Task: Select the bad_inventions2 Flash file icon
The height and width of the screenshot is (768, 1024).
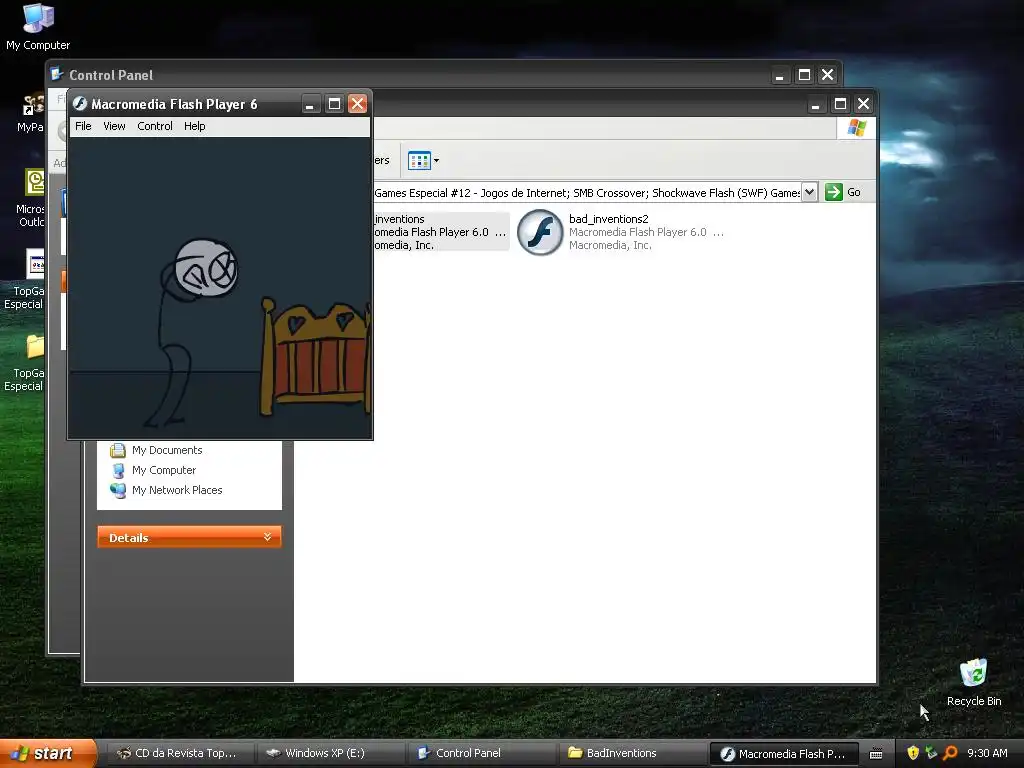Action: coord(540,232)
